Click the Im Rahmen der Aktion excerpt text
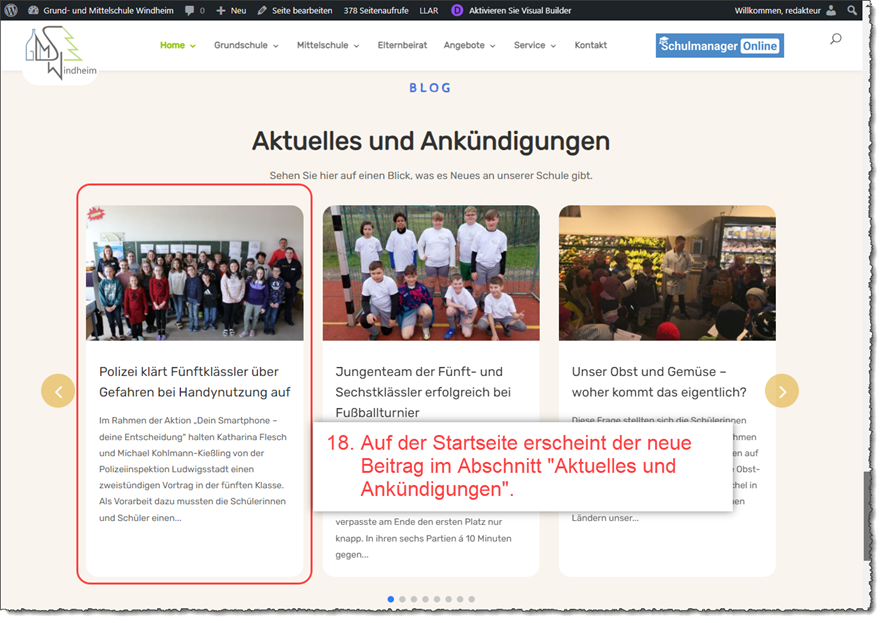883x623 pixels. 193,469
